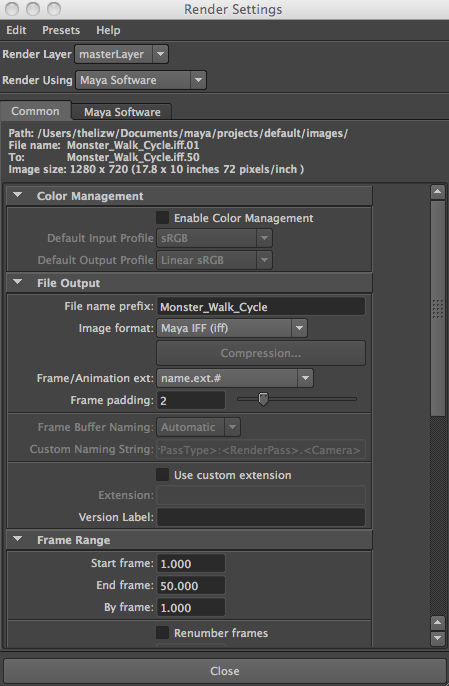
Task: Click the Frame padding value field
Action: [191, 400]
